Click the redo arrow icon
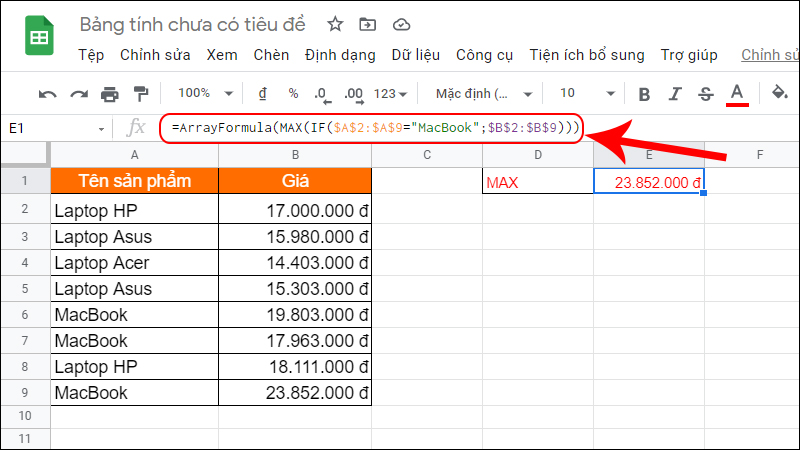Screen dimensions: 800x450 coord(78,94)
